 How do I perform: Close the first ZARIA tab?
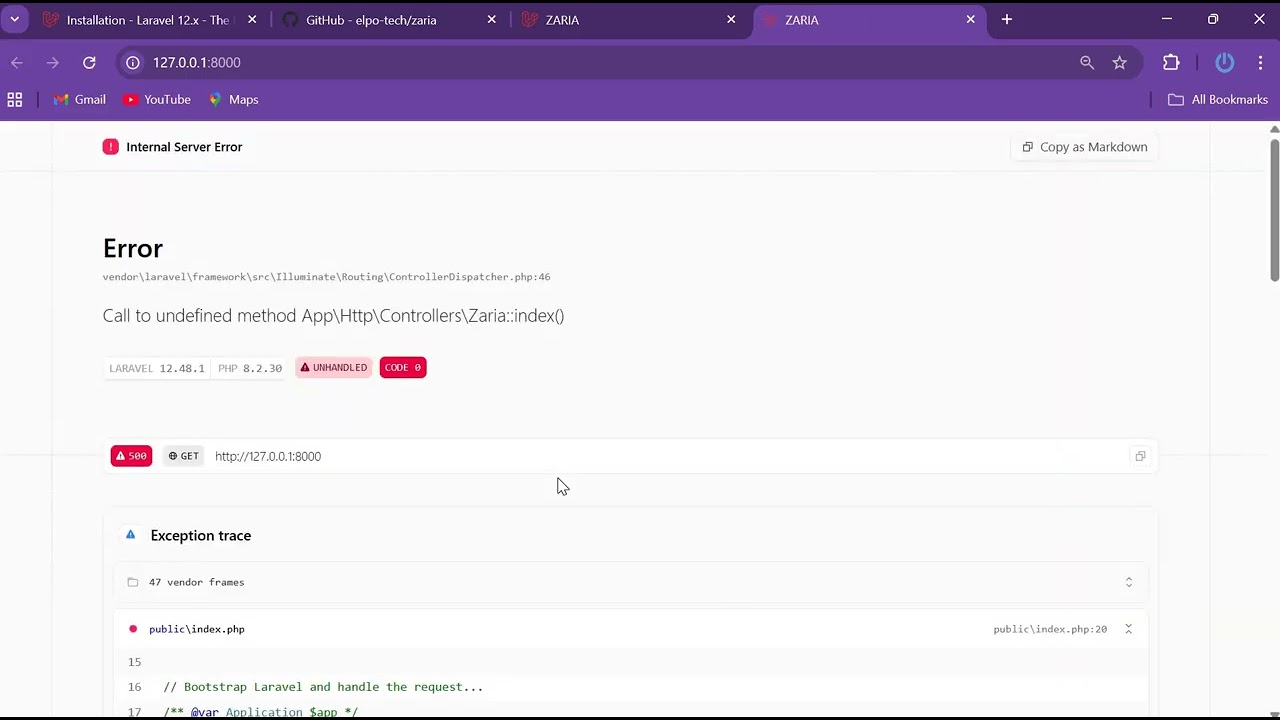(x=731, y=19)
